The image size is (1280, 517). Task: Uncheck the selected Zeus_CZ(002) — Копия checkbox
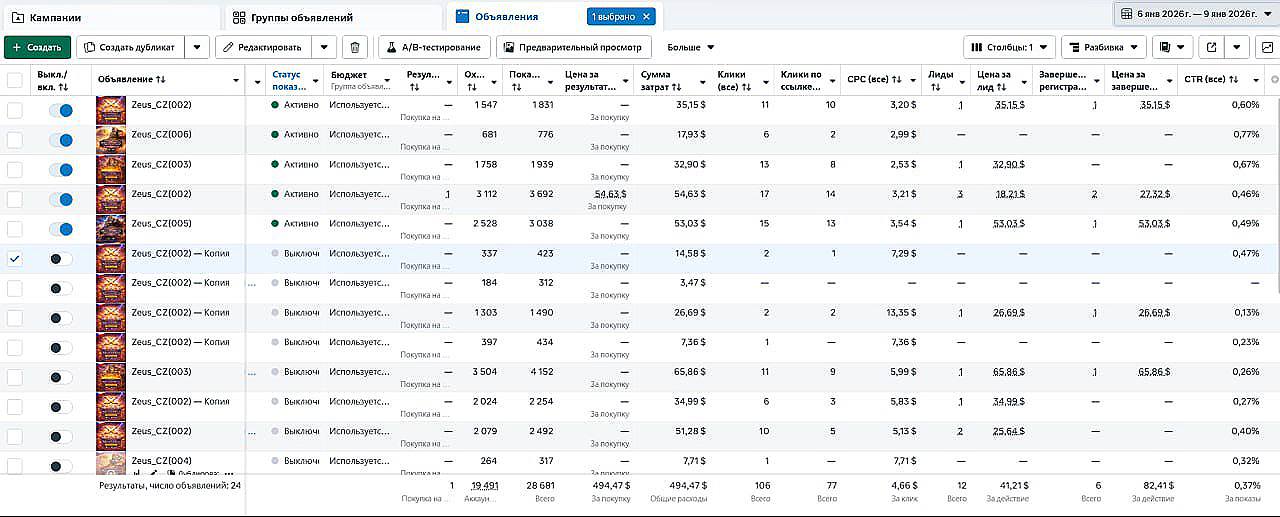15,259
